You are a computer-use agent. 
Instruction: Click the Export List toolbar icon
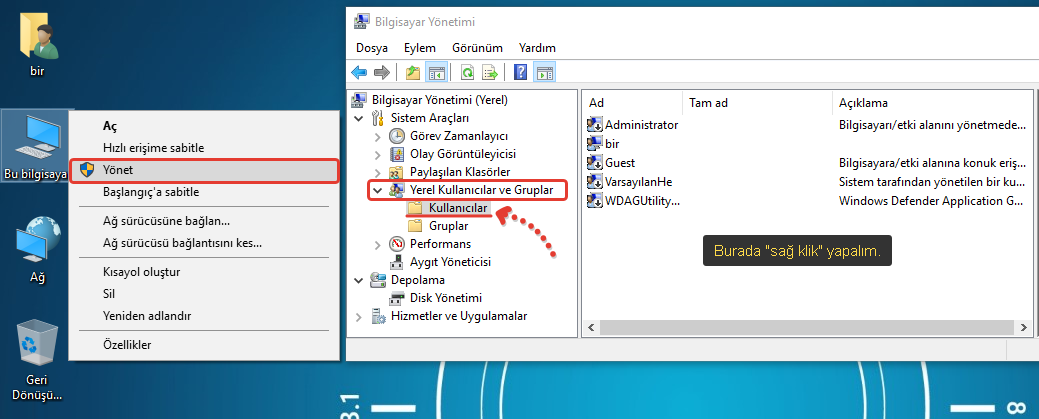pos(490,72)
